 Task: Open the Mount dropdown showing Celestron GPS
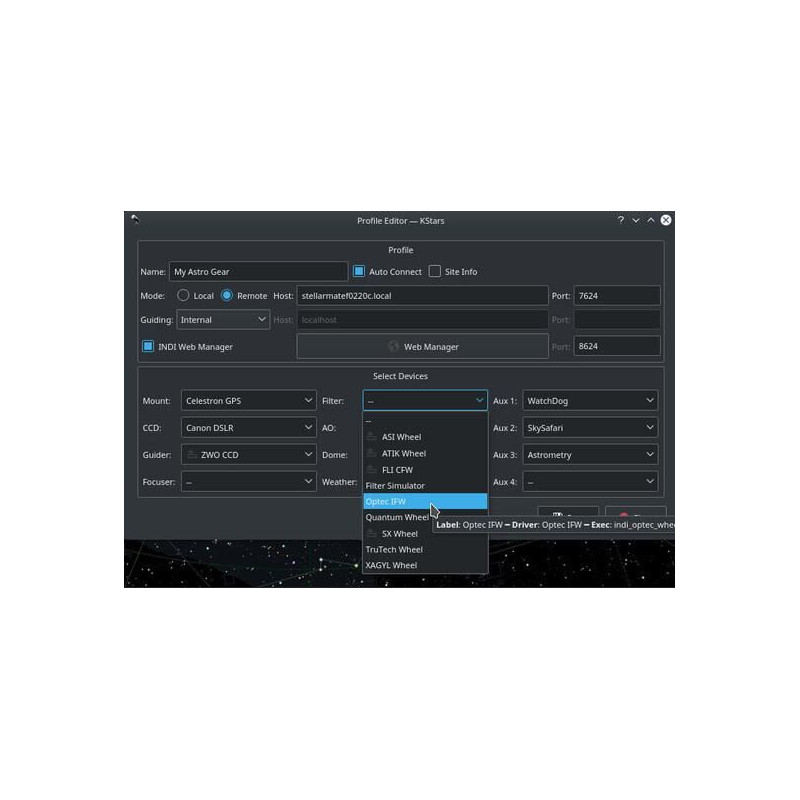pos(248,401)
